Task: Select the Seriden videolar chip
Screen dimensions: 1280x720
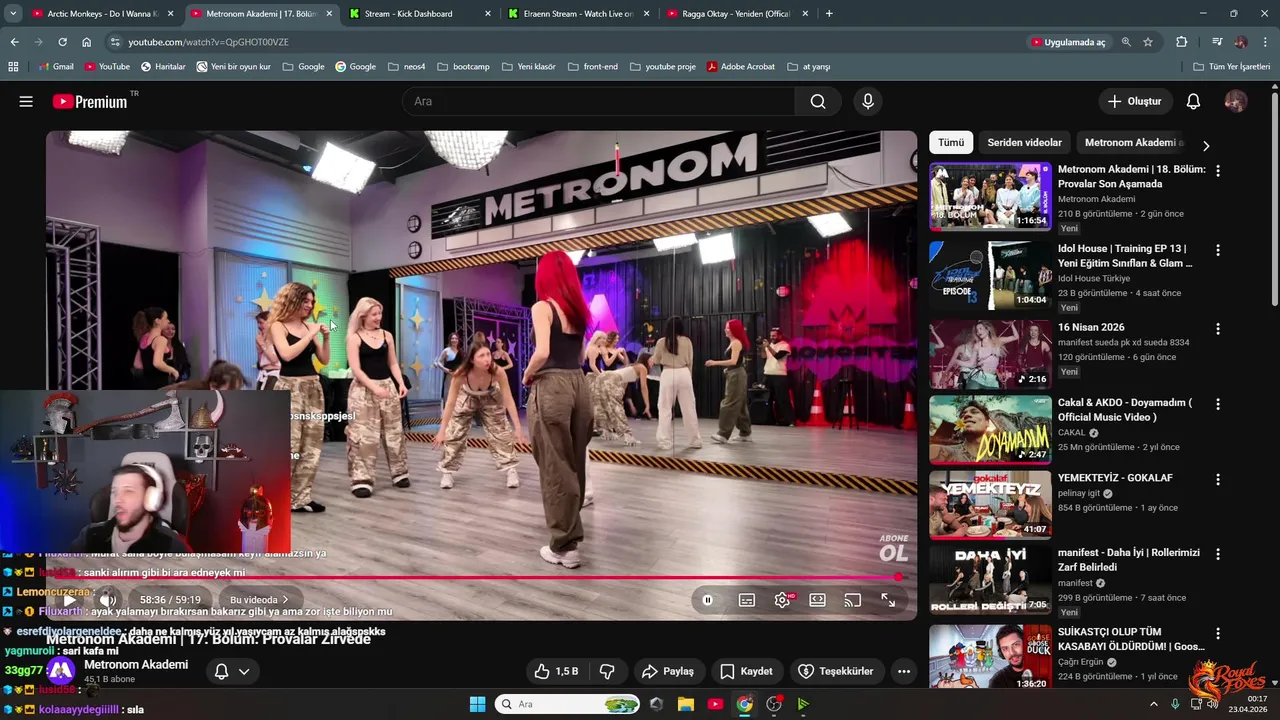Action: [1024, 142]
